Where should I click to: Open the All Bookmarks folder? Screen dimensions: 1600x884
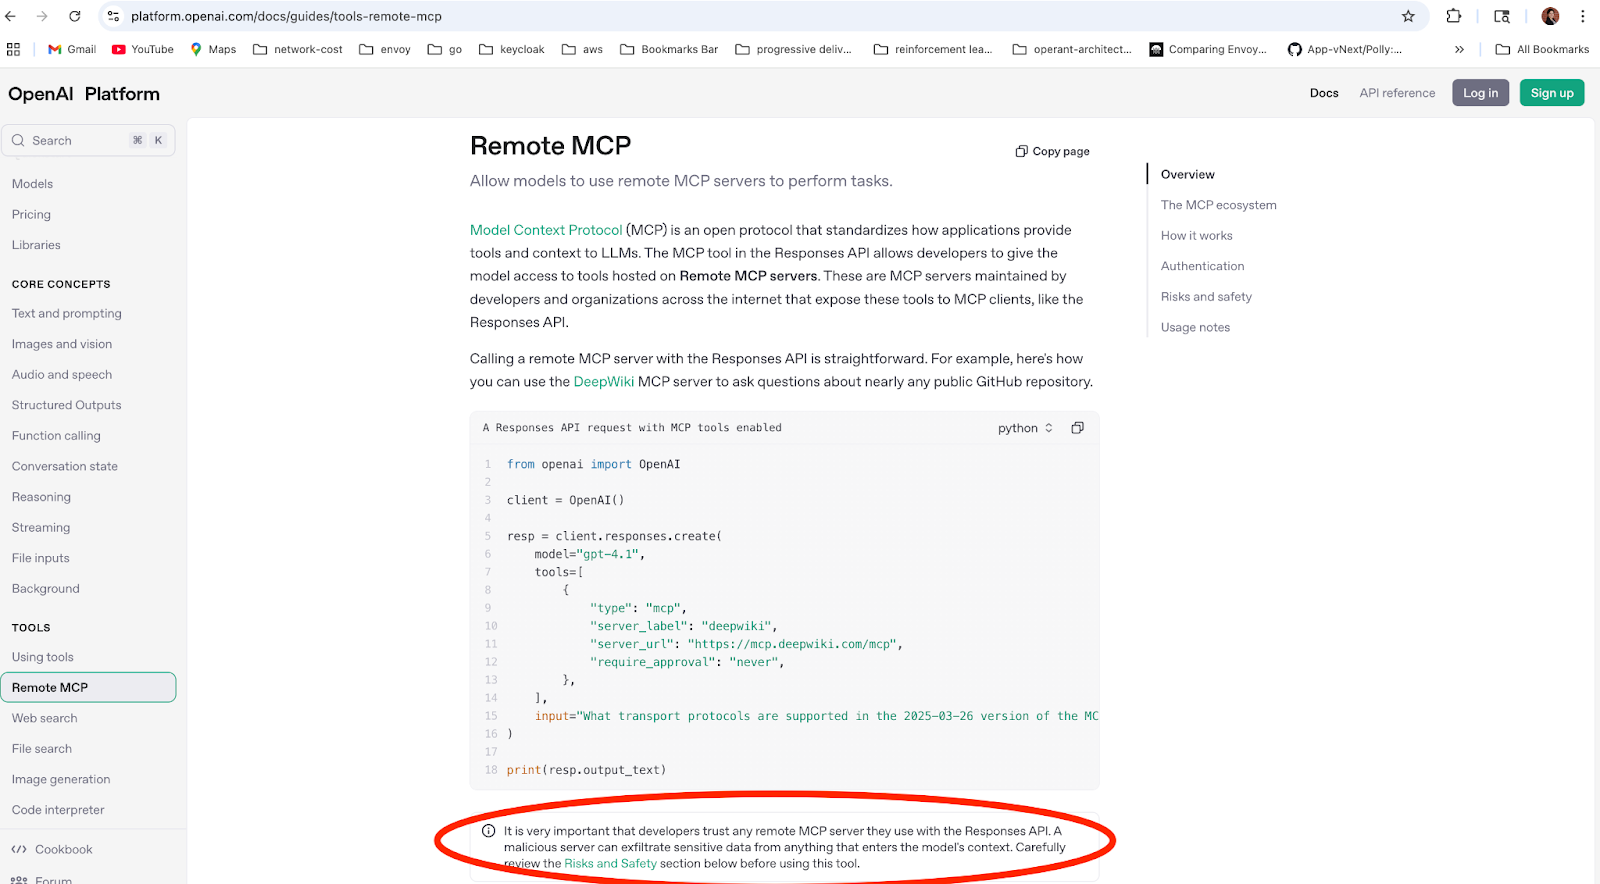point(1542,49)
